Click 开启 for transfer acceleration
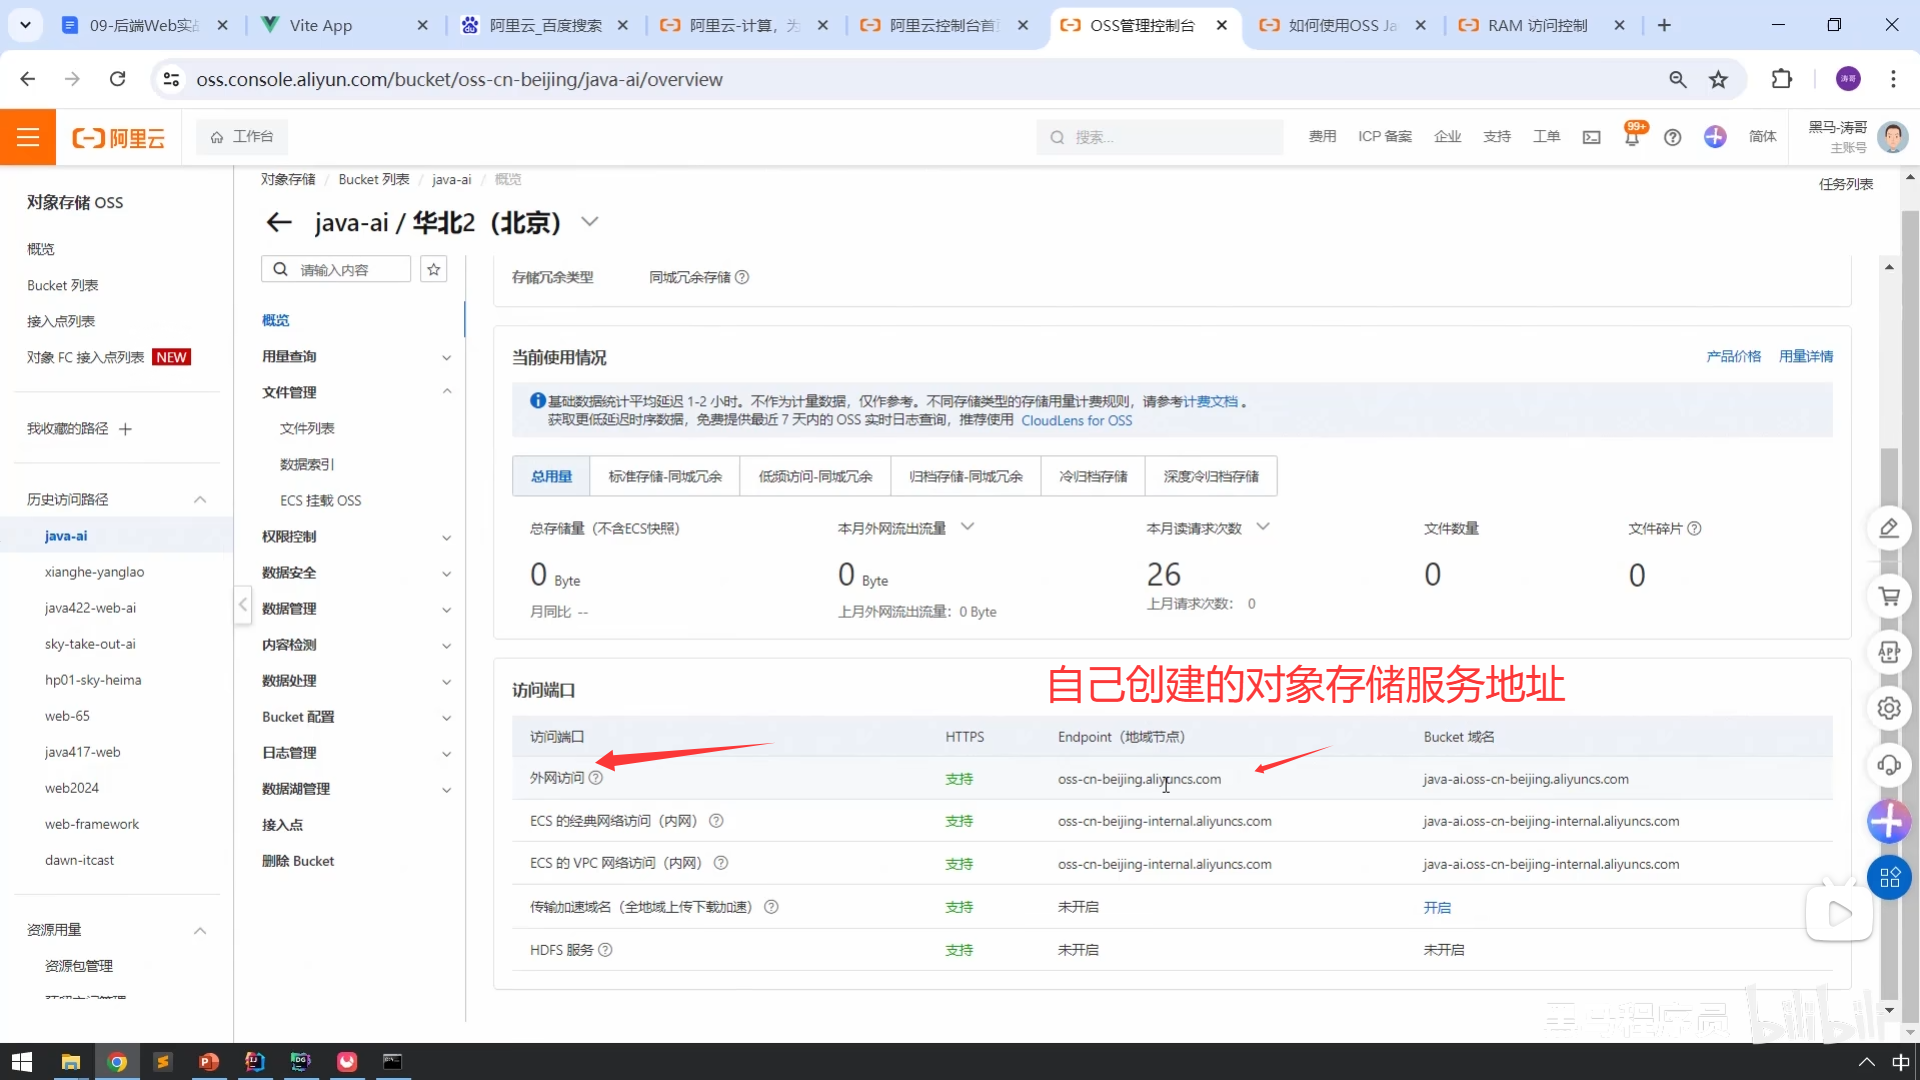 [x=1437, y=907]
